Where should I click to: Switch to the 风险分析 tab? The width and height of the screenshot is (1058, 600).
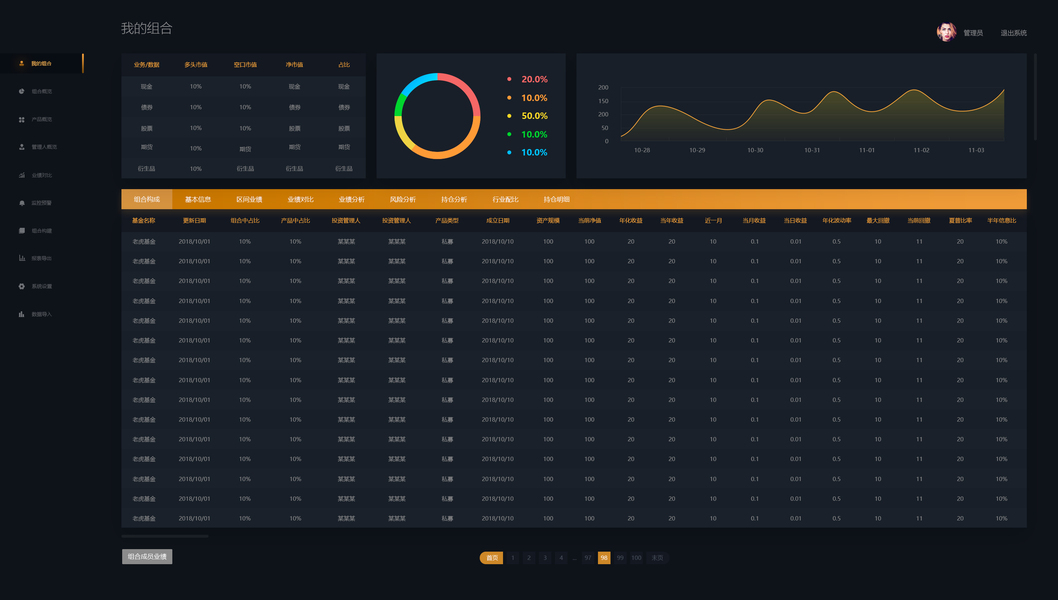(403, 199)
